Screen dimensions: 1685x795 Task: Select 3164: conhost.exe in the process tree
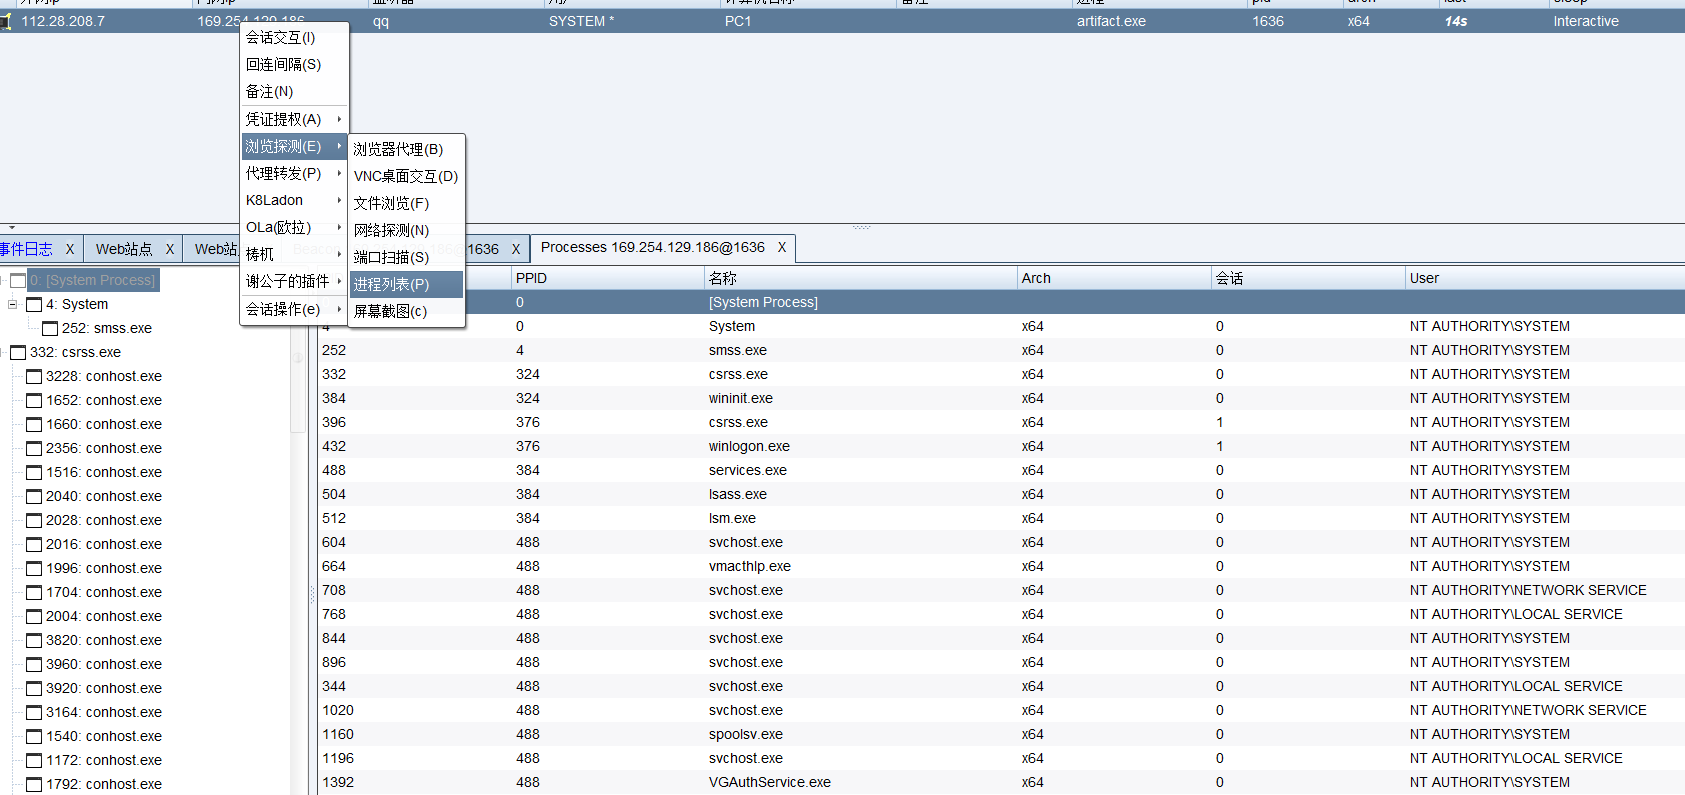[x=104, y=712]
